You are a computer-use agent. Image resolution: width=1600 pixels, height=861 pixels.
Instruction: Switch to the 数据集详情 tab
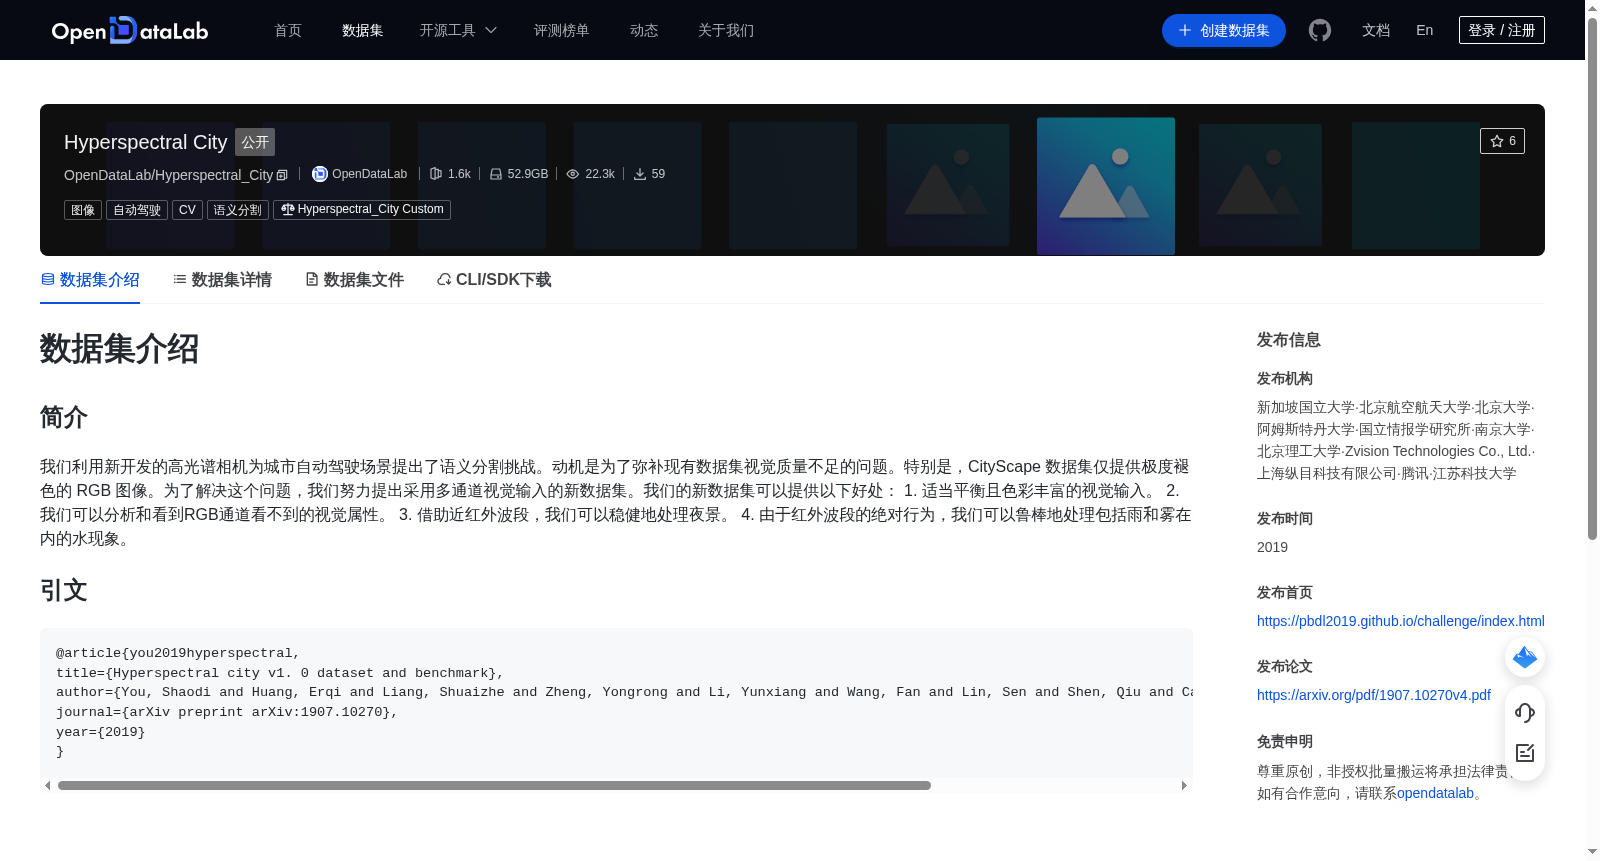[x=222, y=280]
